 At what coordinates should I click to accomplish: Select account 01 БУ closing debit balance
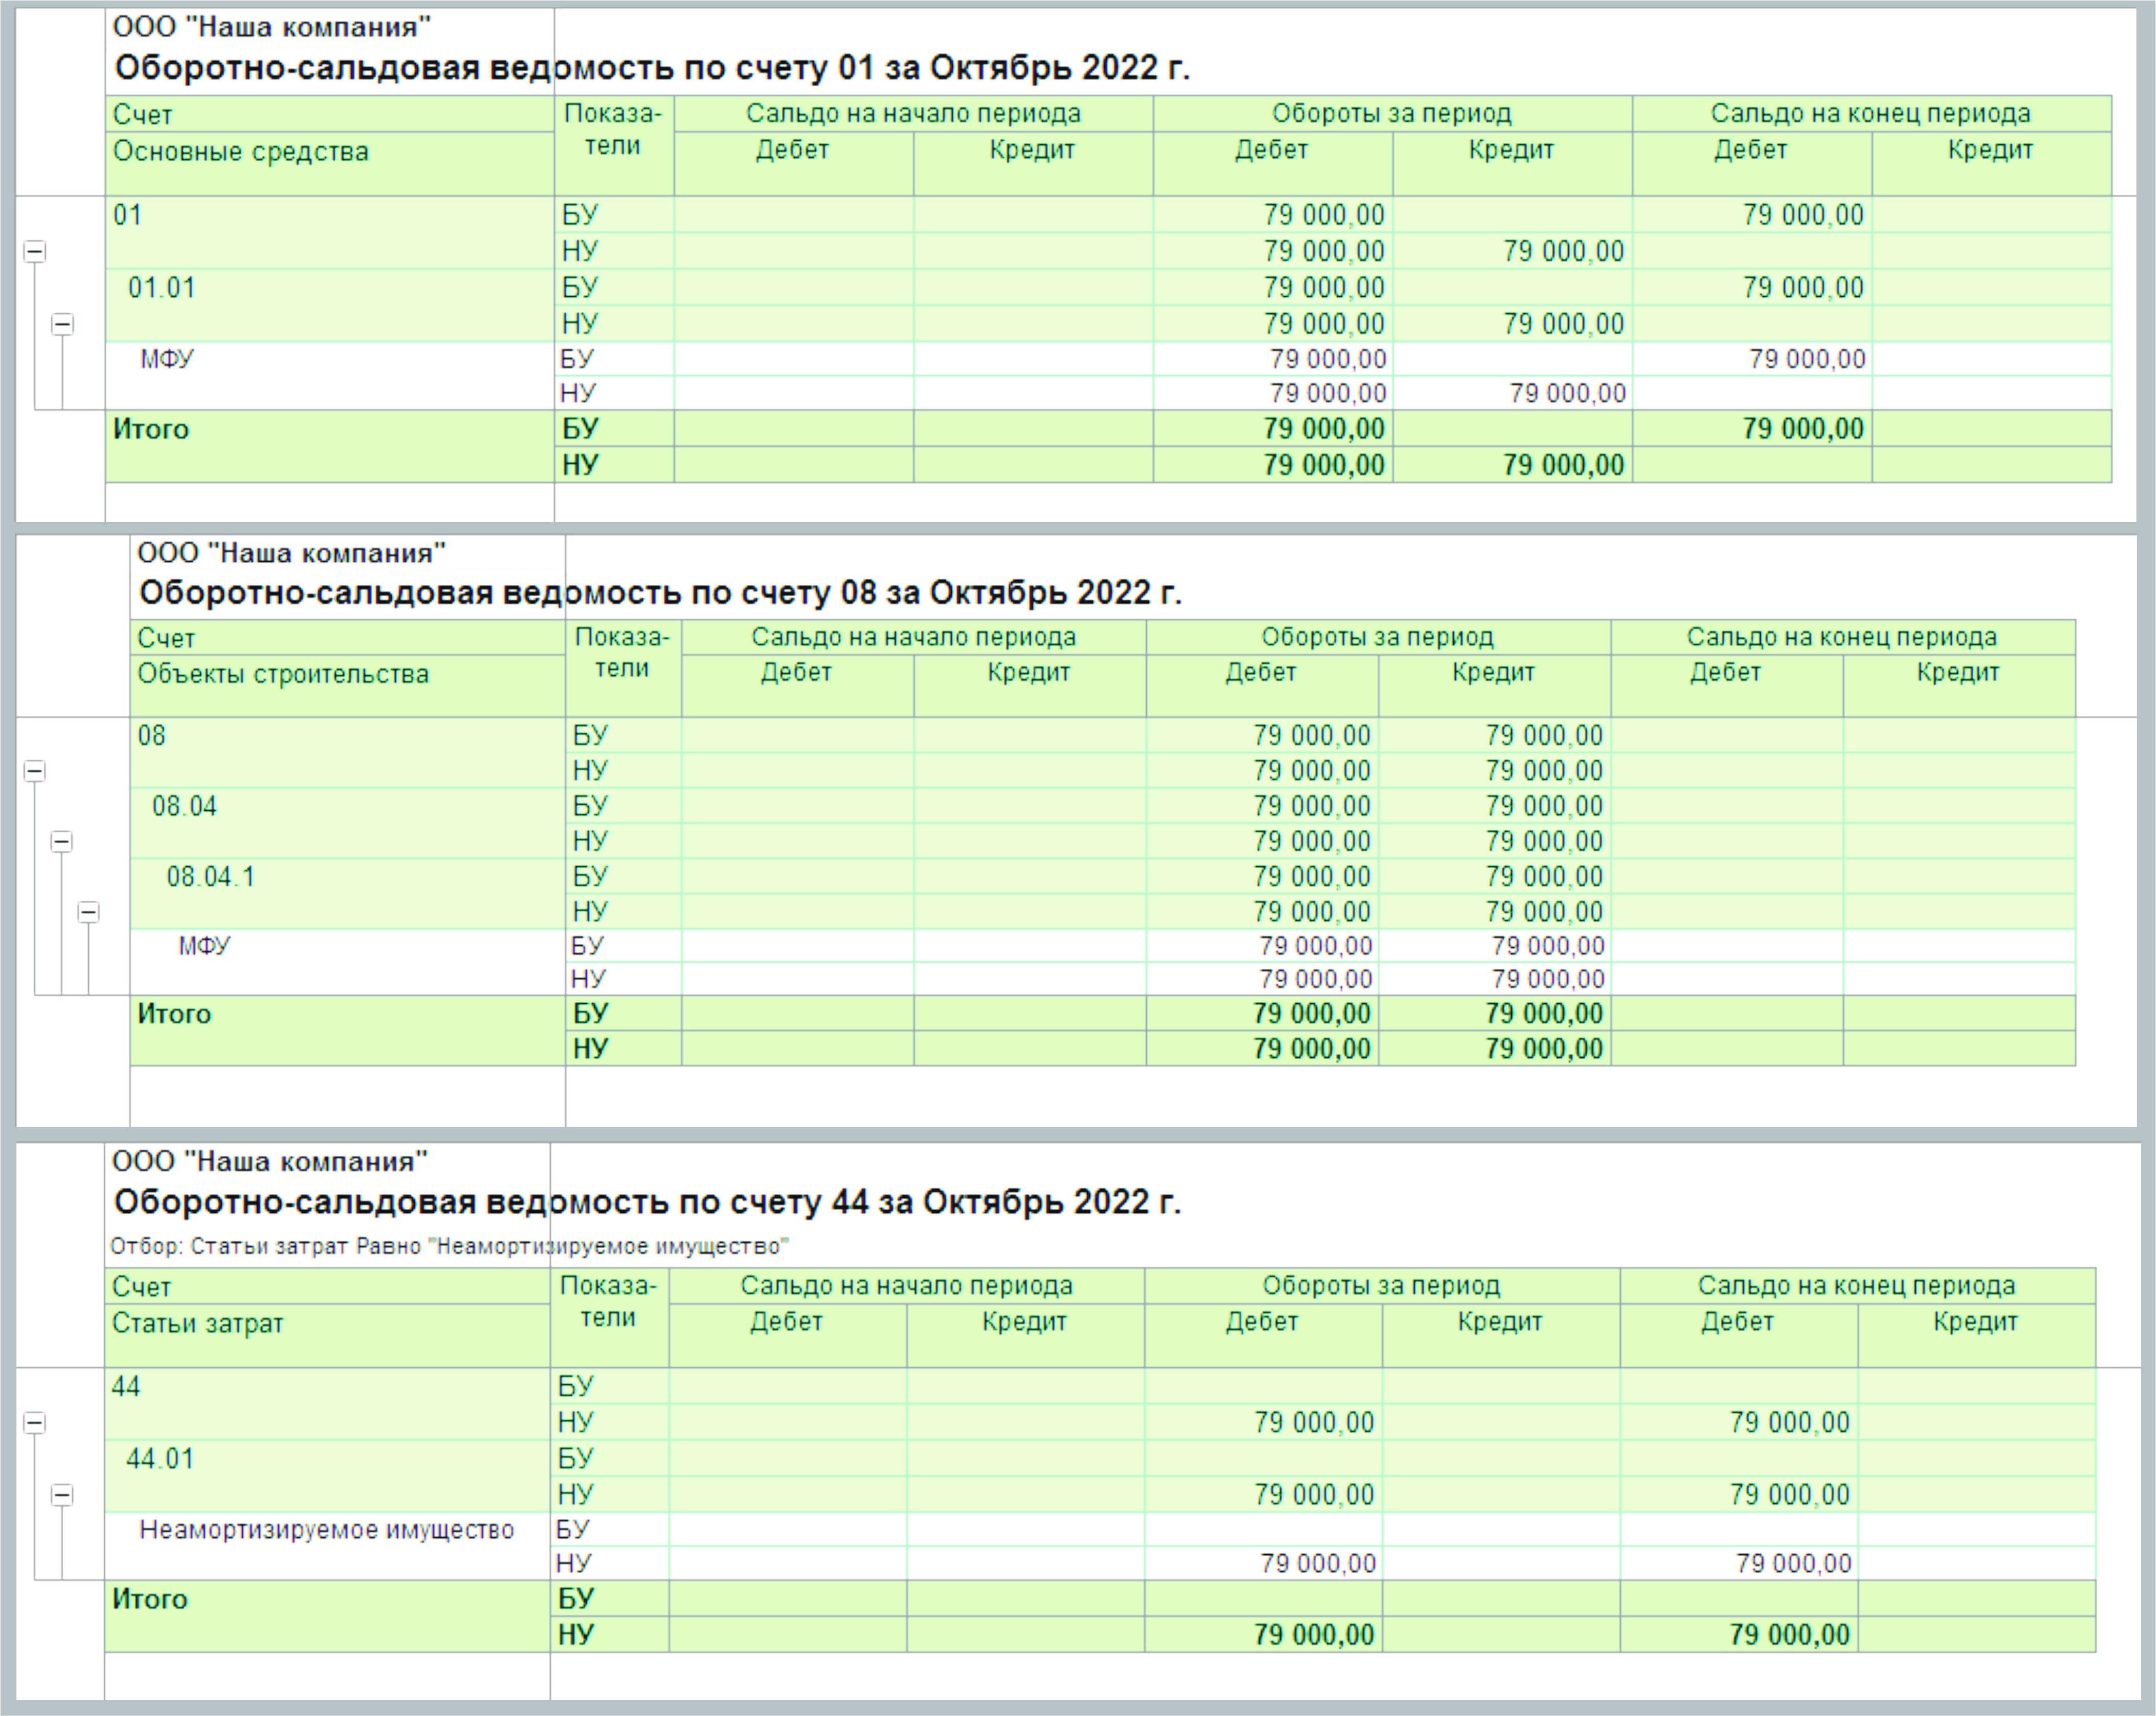click(x=1752, y=215)
